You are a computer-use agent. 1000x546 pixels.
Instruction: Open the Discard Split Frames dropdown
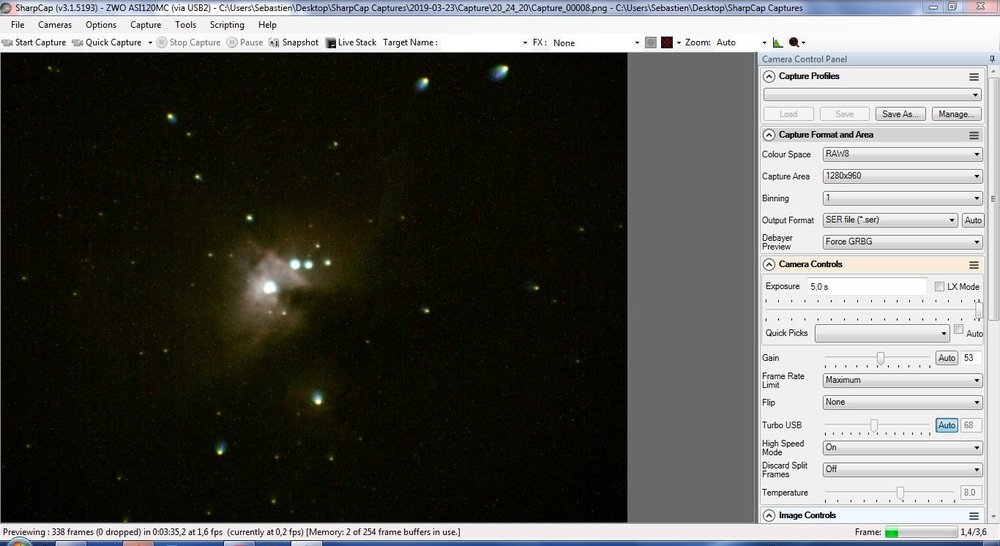[x=902, y=469]
